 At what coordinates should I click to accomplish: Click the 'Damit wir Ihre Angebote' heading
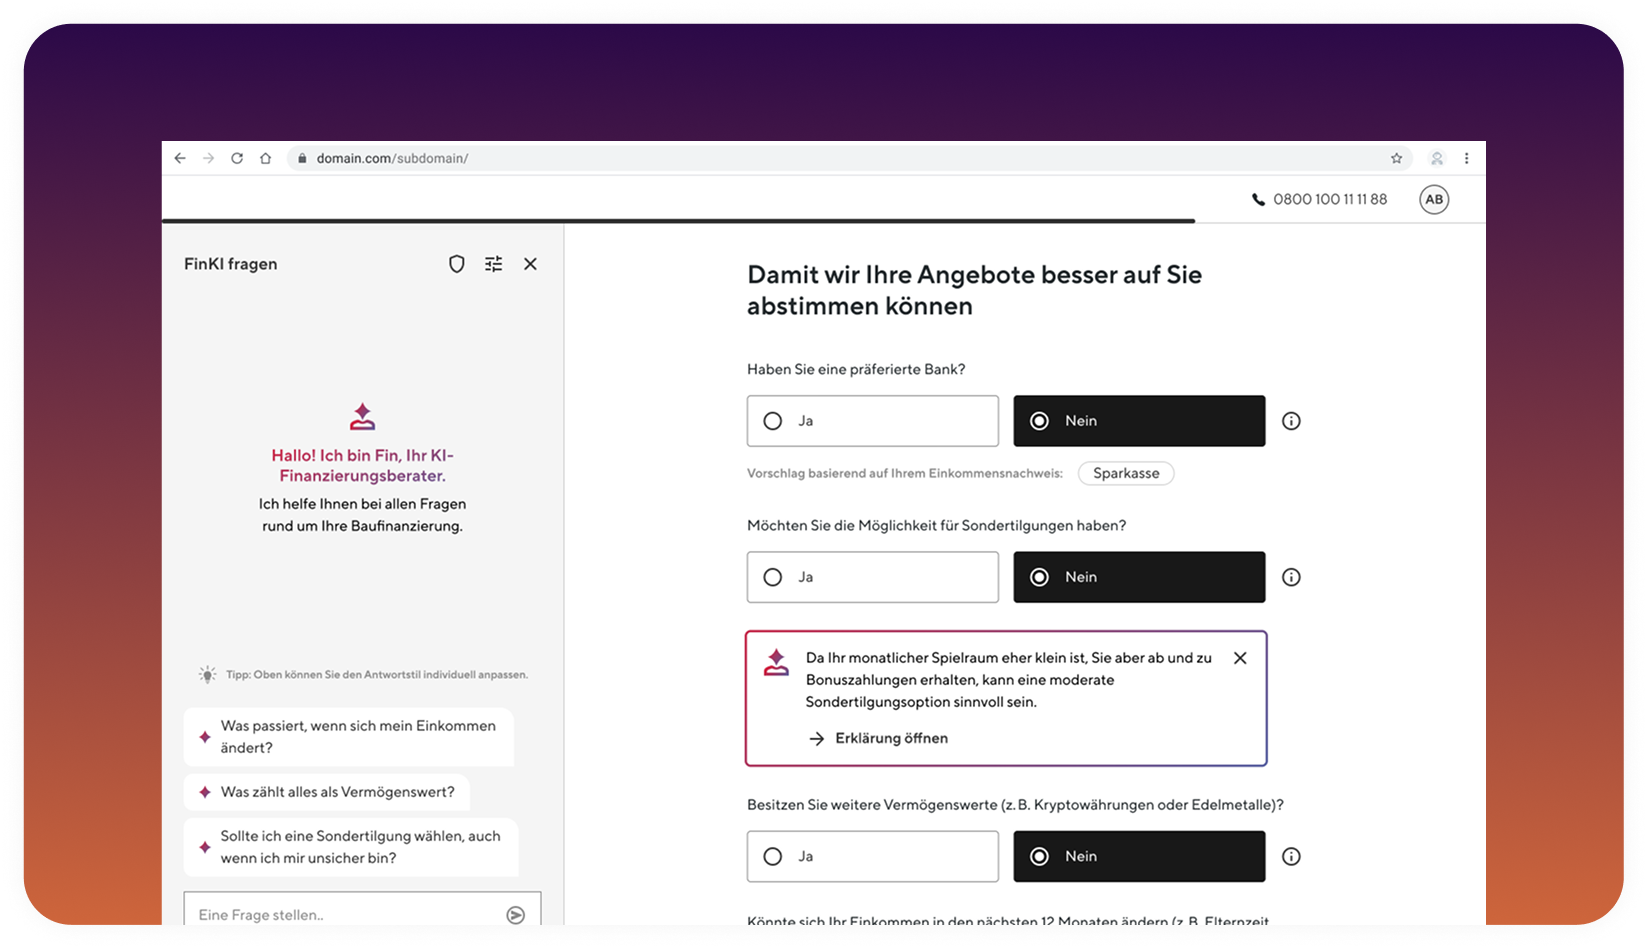click(974, 290)
